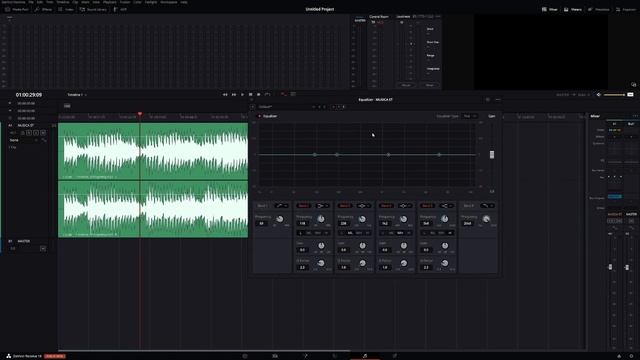
Task: Toggle the Mixer panel button in top toolbar
Action: [x=549, y=9]
